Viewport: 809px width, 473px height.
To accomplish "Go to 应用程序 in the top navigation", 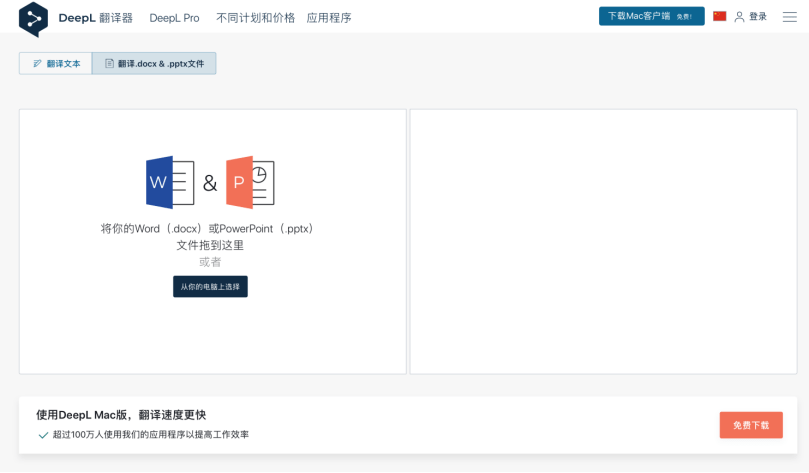I will click(x=329, y=18).
